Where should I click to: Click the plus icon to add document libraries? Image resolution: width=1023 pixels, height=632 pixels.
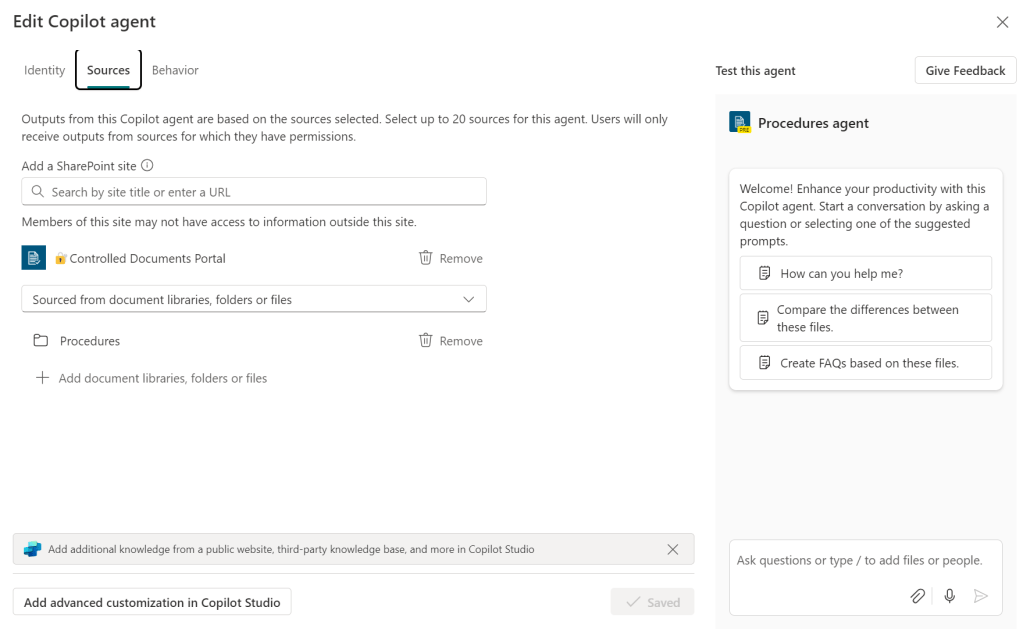pos(42,378)
